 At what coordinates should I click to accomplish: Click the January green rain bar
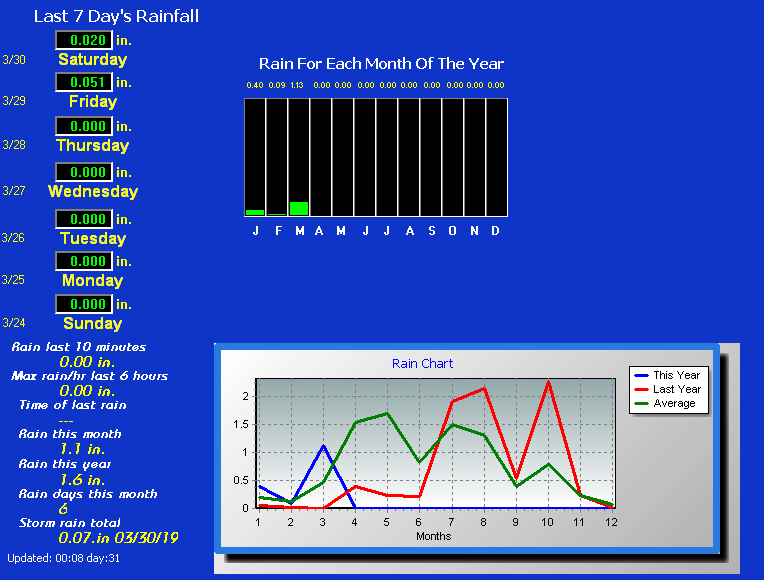(x=255, y=213)
